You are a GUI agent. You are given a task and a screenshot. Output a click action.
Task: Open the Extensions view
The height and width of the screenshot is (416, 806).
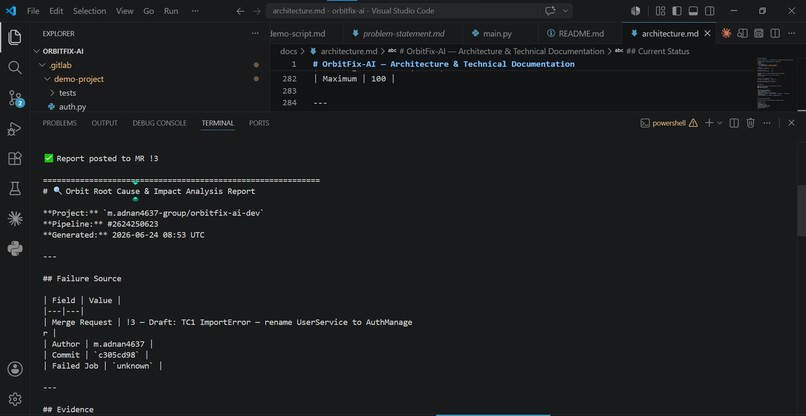15,158
